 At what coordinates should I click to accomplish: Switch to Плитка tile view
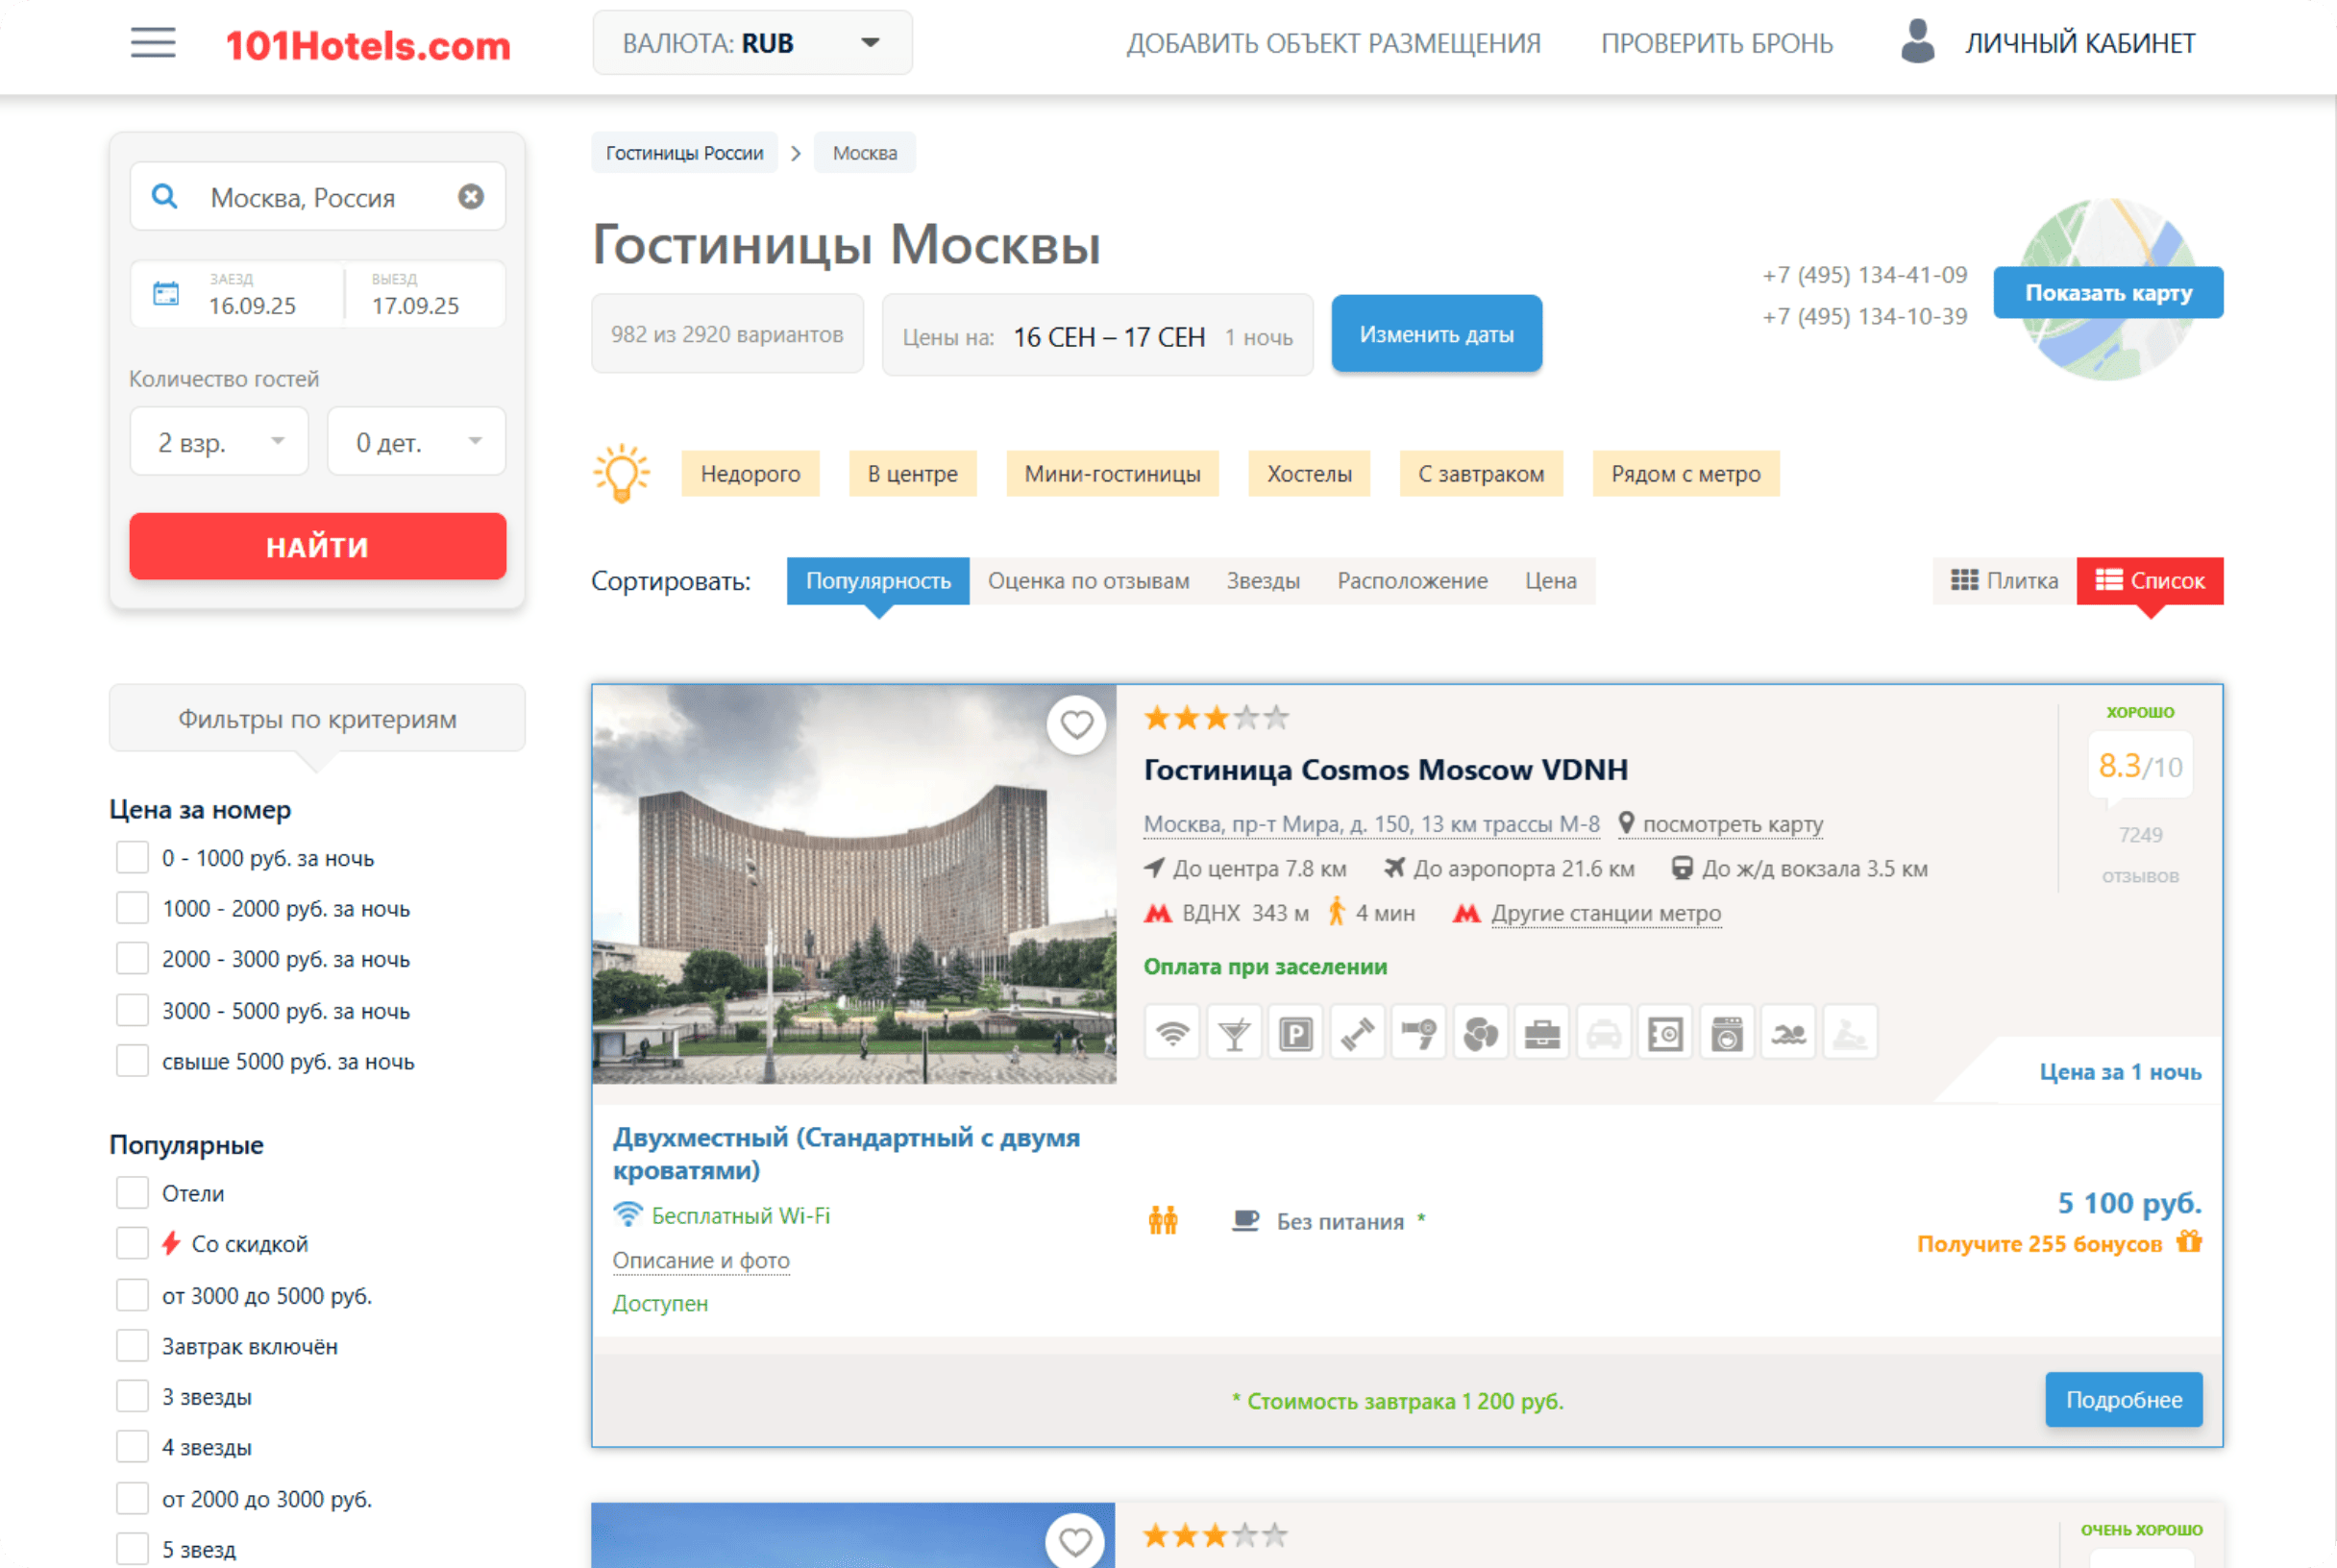pyautogui.click(x=2004, y=581)
